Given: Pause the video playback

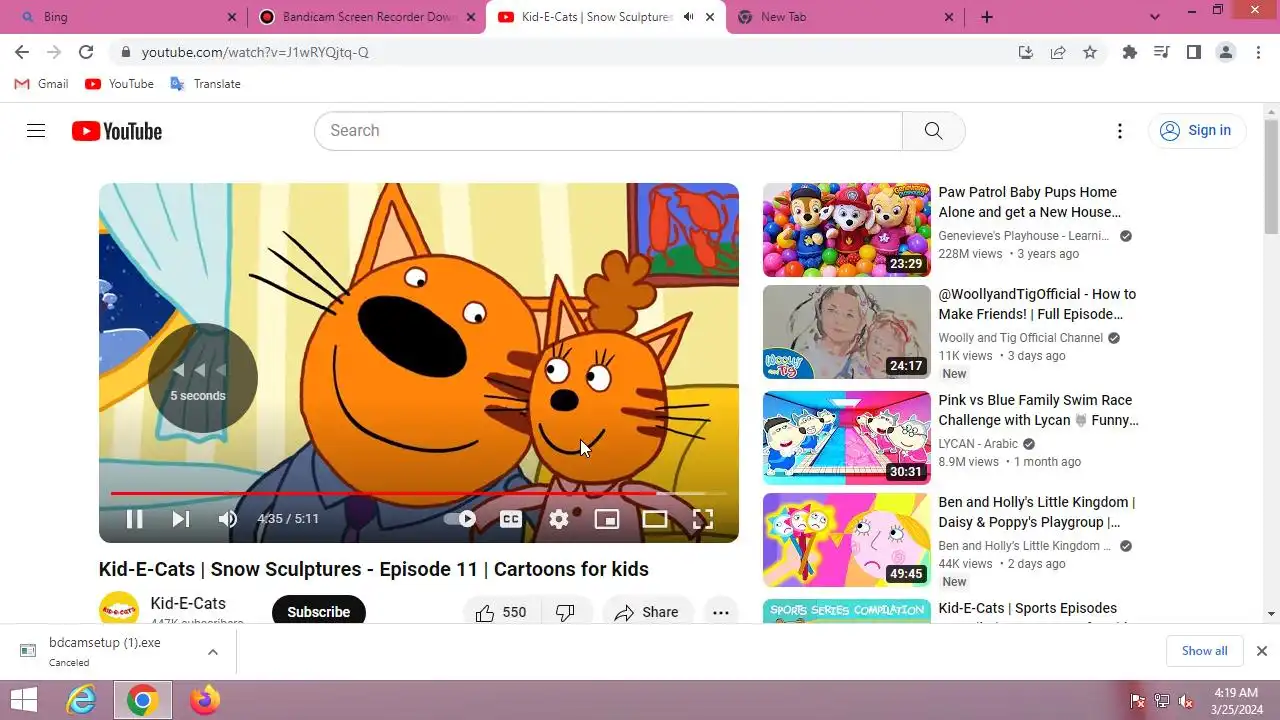Looking at the screenshot, I should pos(134,519).
